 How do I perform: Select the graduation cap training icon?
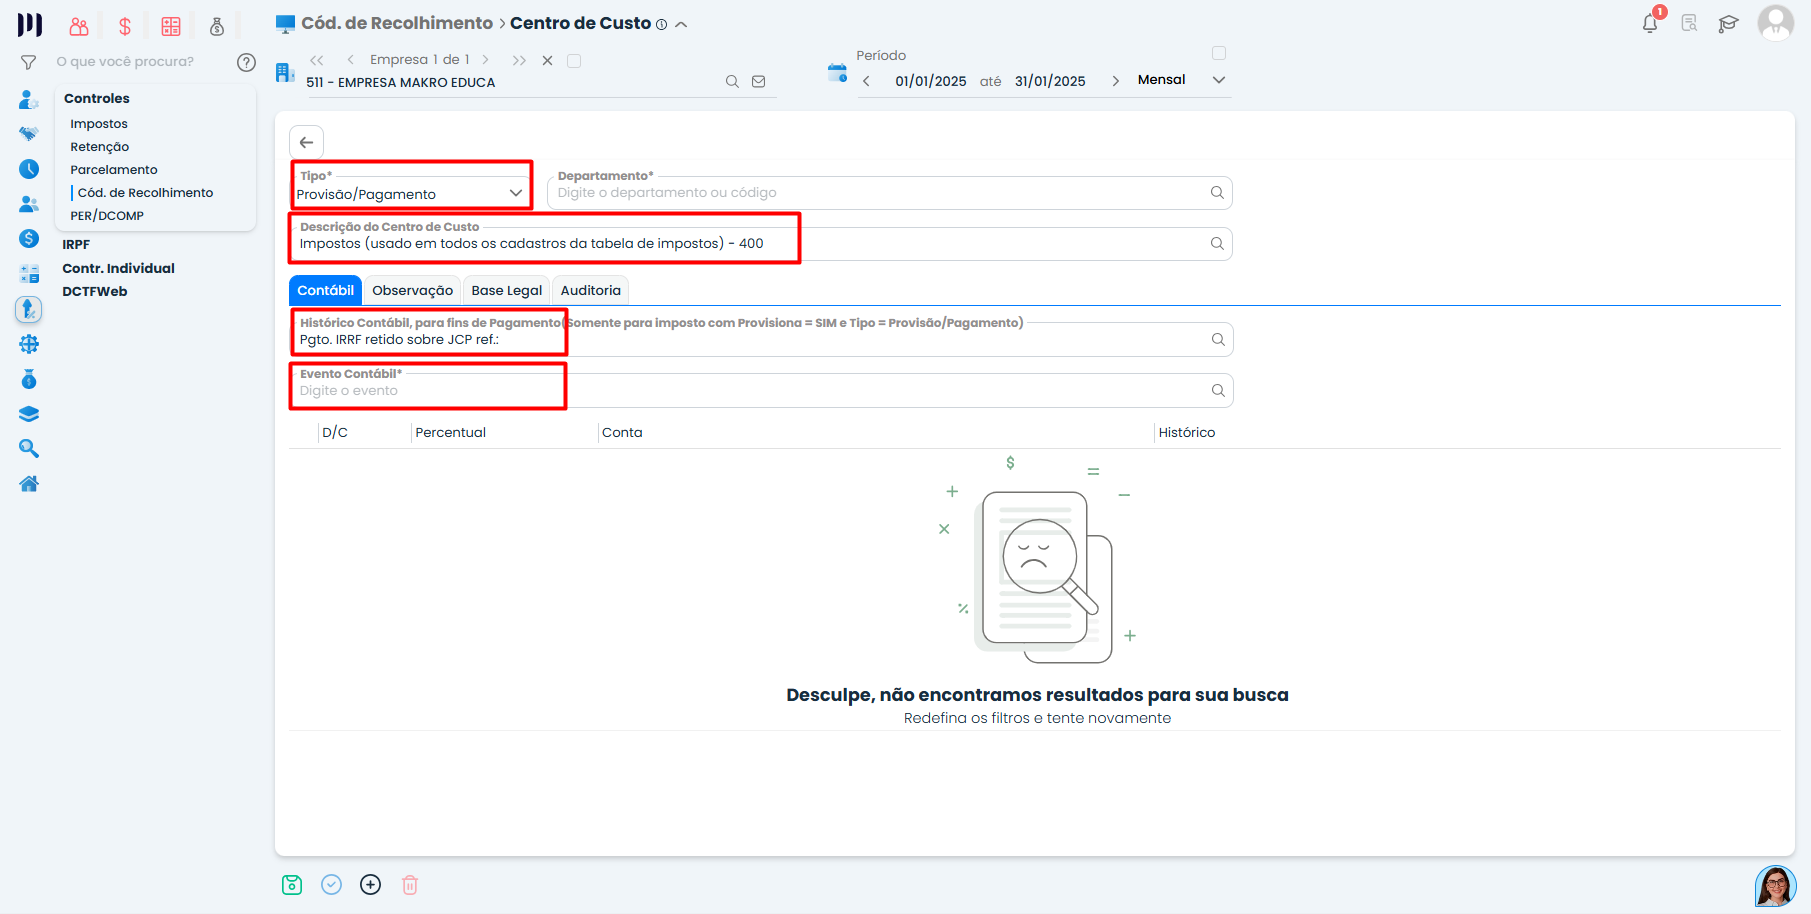[x=1729, y=22]
